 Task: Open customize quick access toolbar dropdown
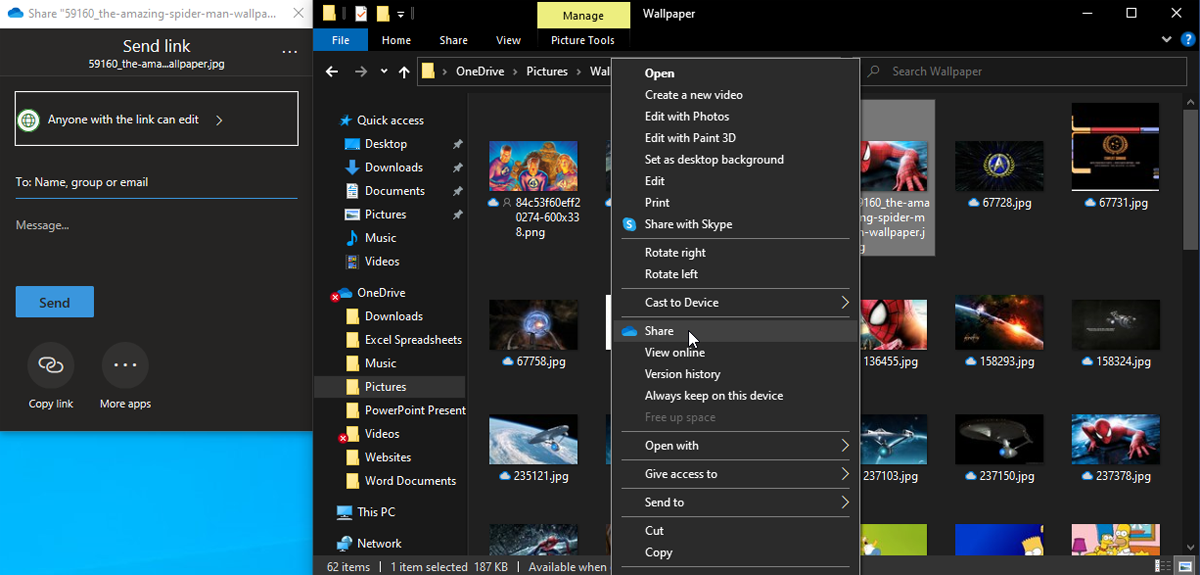(x=400, y=15)
